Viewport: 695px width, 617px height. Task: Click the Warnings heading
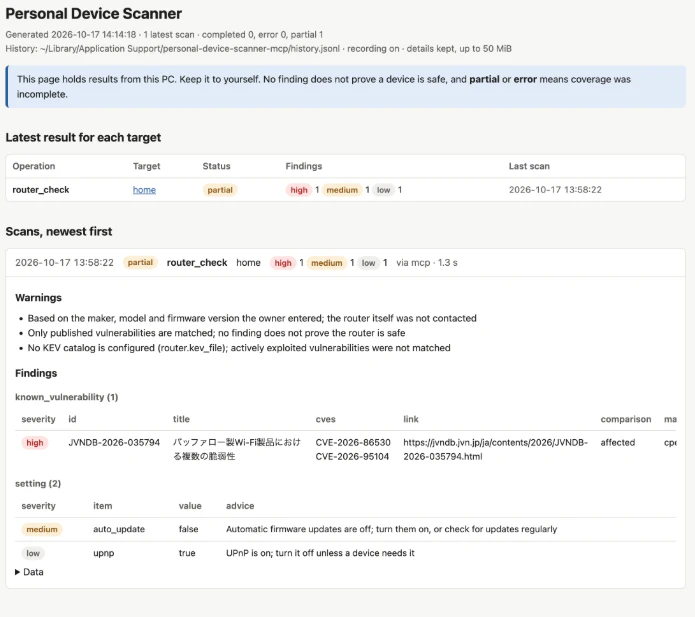pyautogui.click(x=39, y=297)
